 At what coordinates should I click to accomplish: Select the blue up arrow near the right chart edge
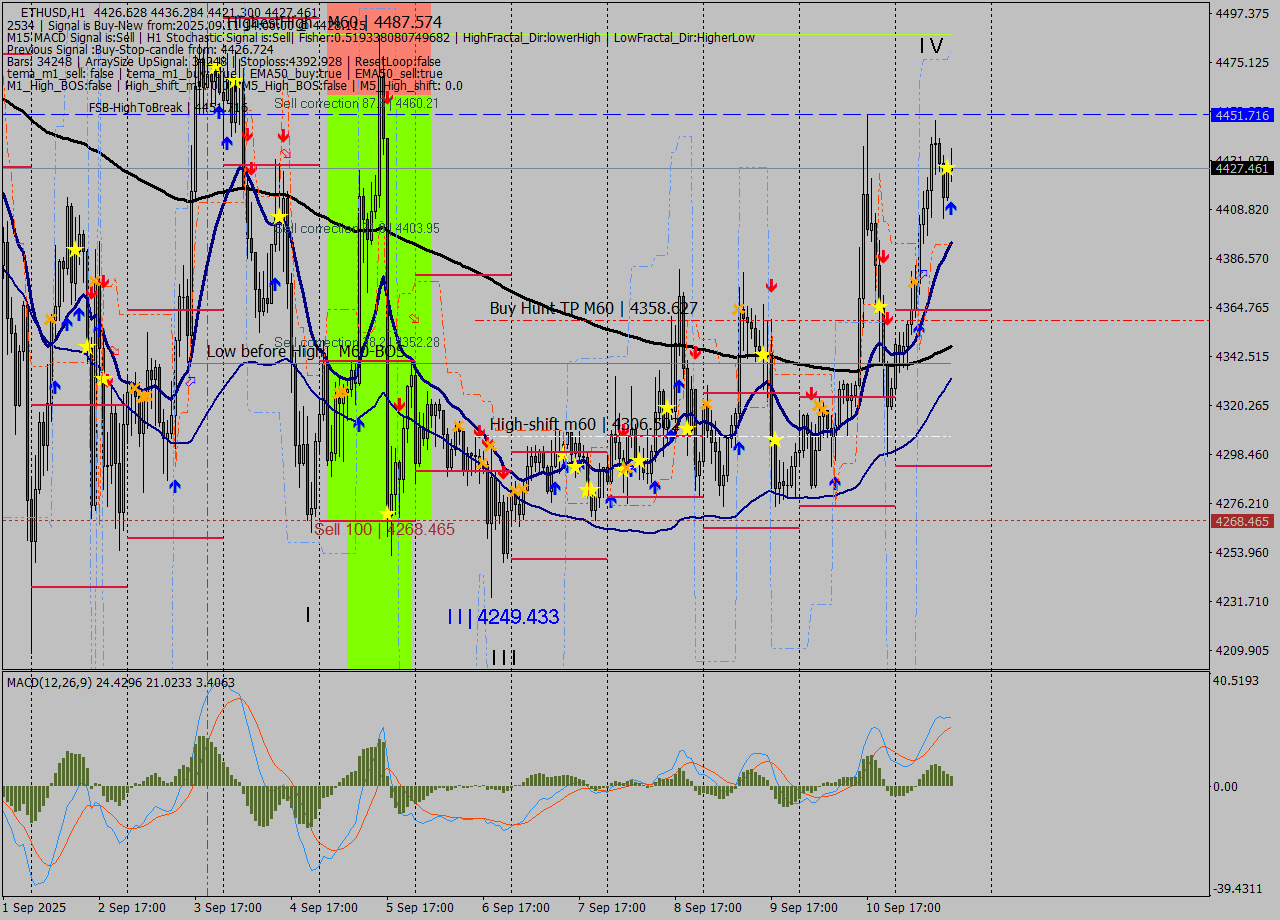952,207
